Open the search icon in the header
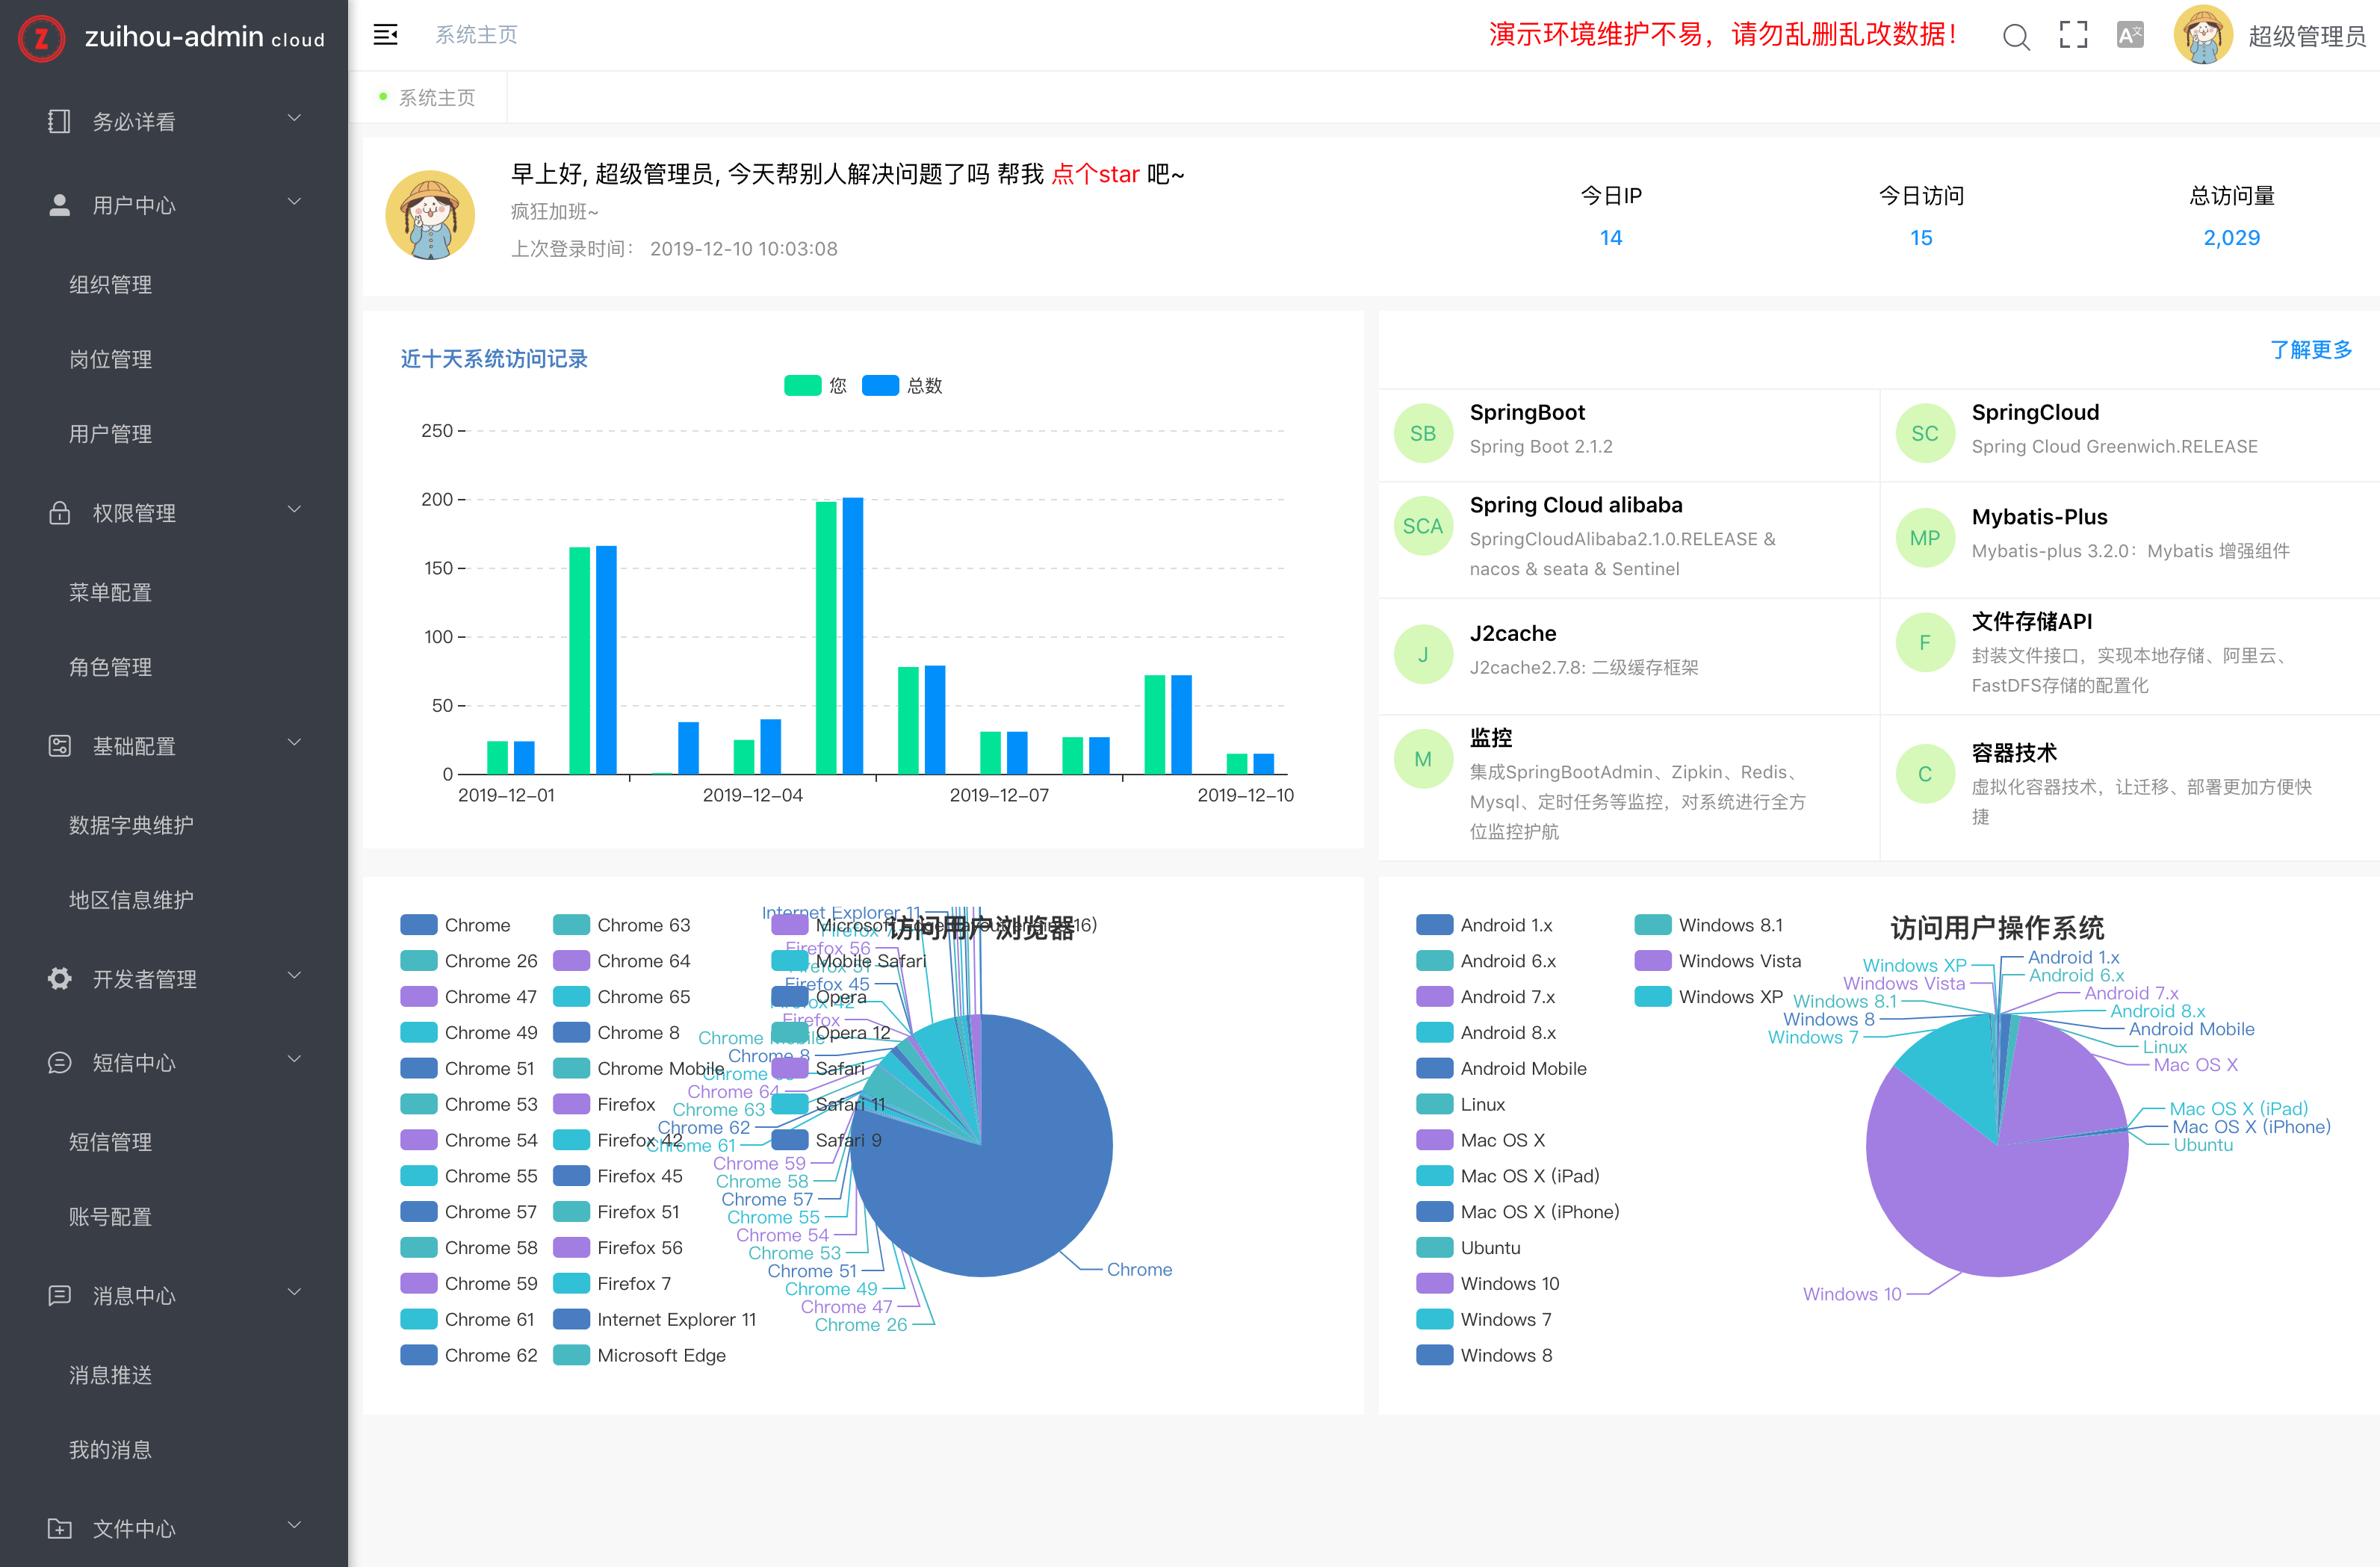This screenshot has height=1567, width=2380. coord(2015,37)
